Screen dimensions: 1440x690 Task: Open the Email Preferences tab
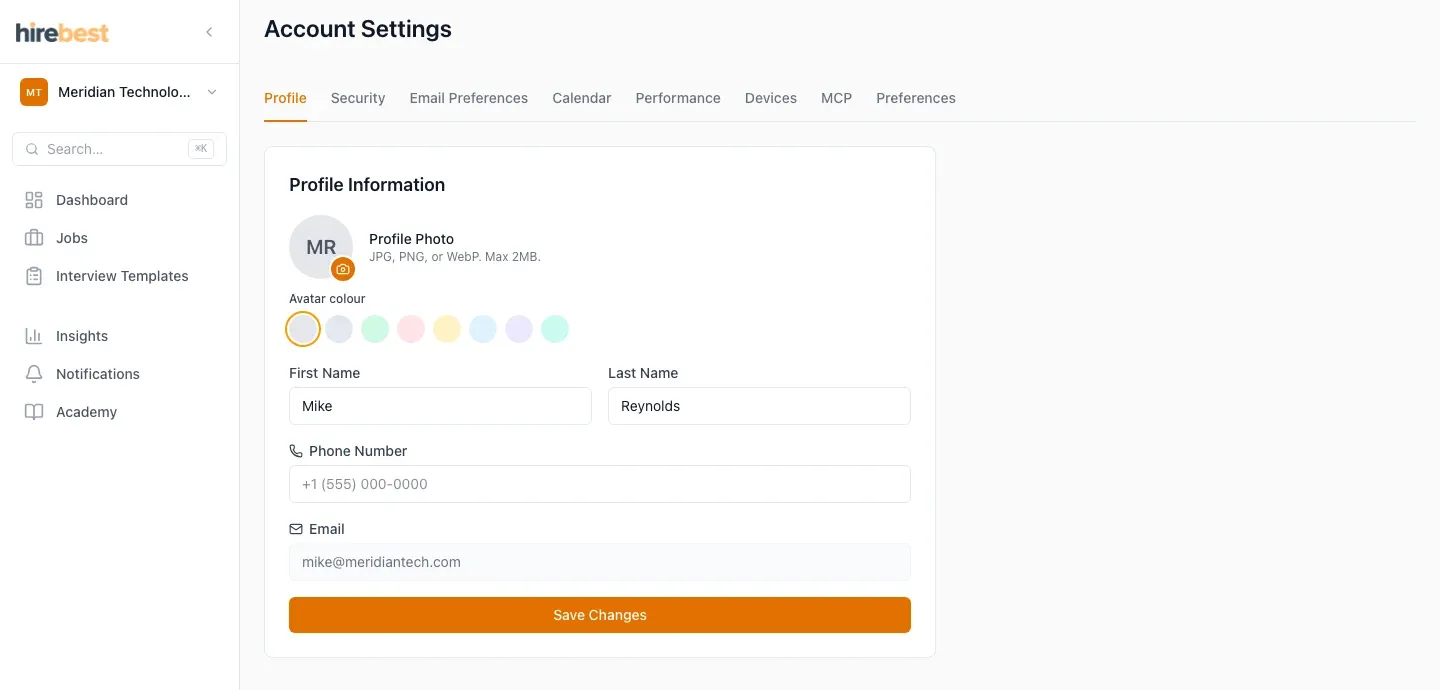[468, 98]
